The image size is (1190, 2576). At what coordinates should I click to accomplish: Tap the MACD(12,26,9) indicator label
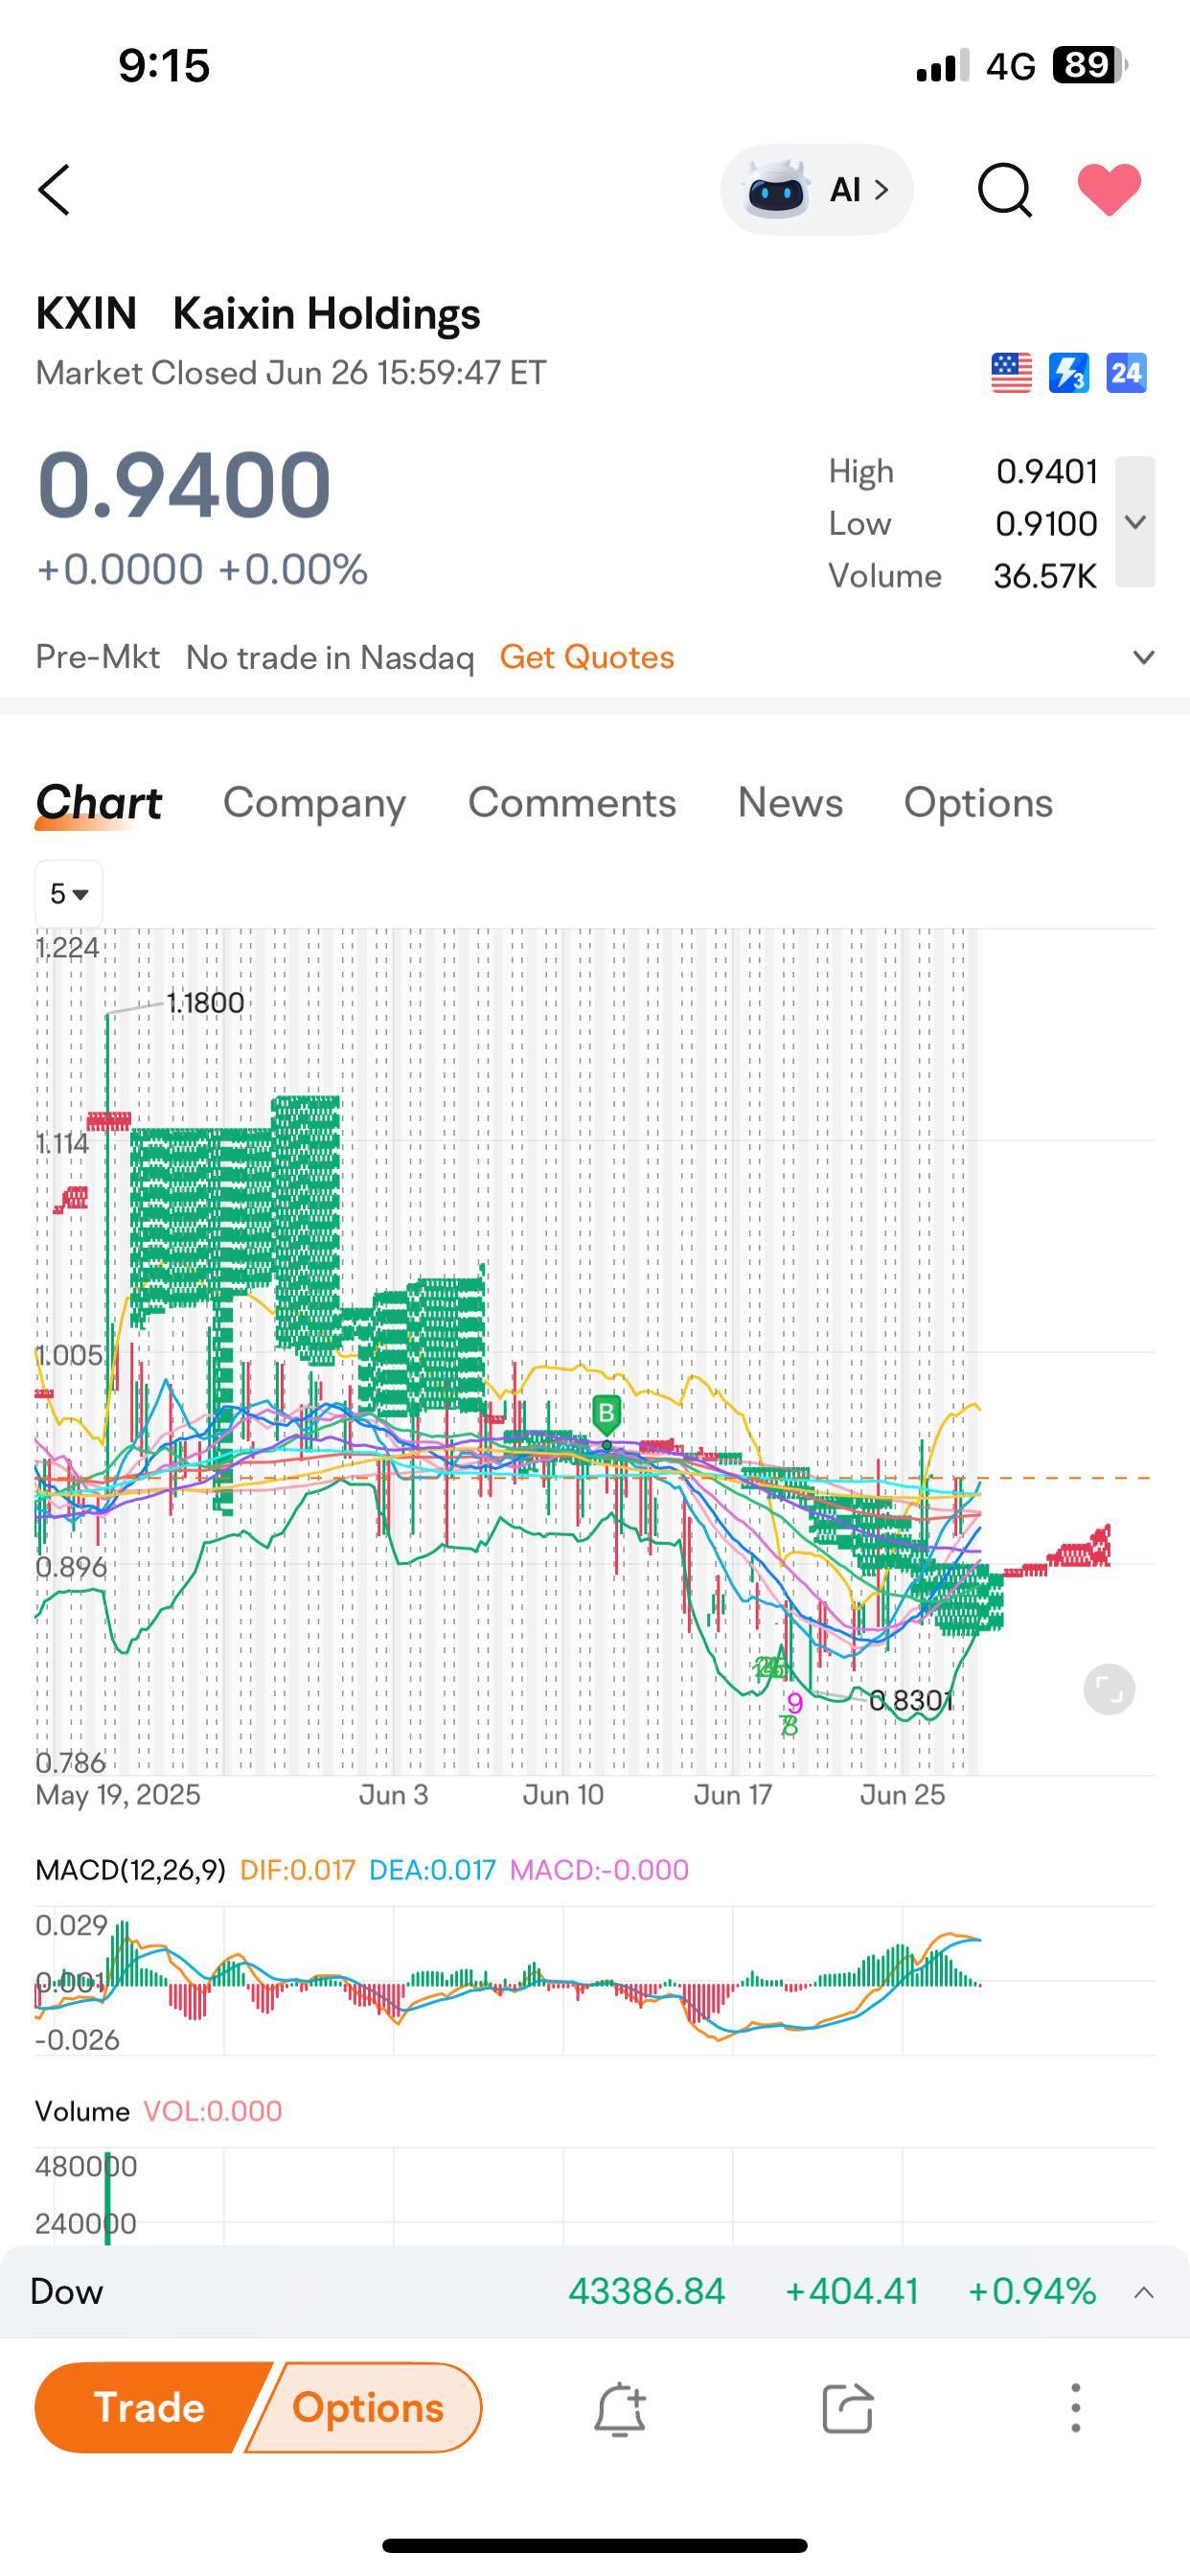(130, 1870)
